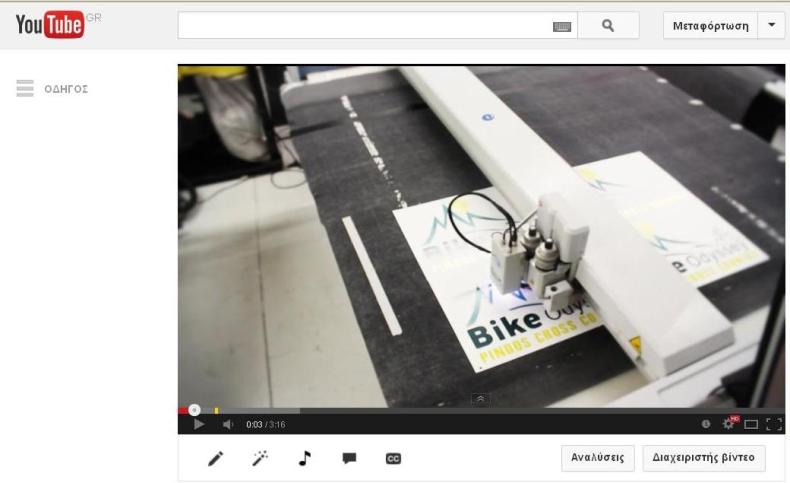Open the music note audio tool
Viewport: 790px width, 483px height.
click(x=304, y=458)
